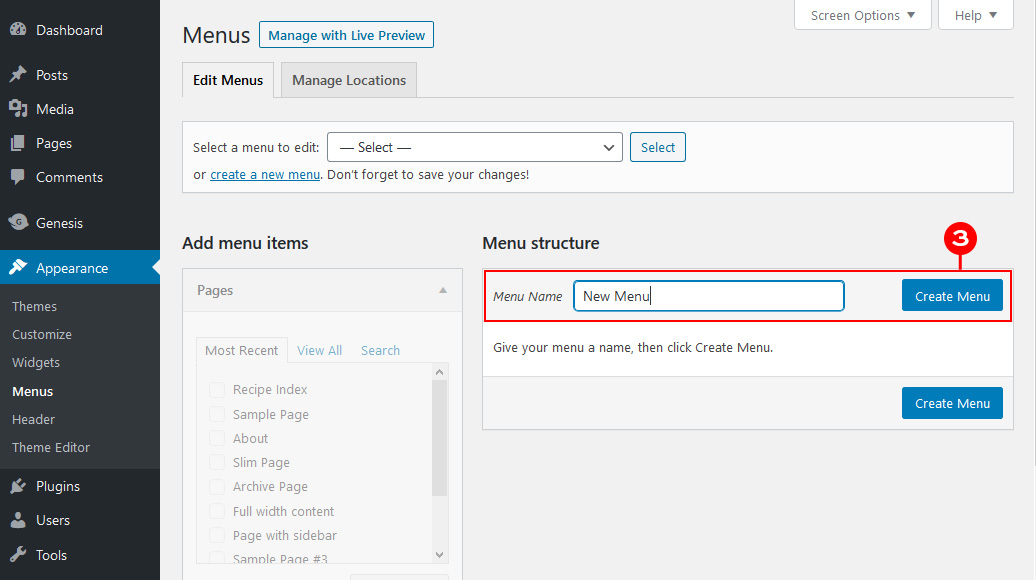
Task: Click the top Create Menu button
Action: pyautogui.click(x=952, y=296)
